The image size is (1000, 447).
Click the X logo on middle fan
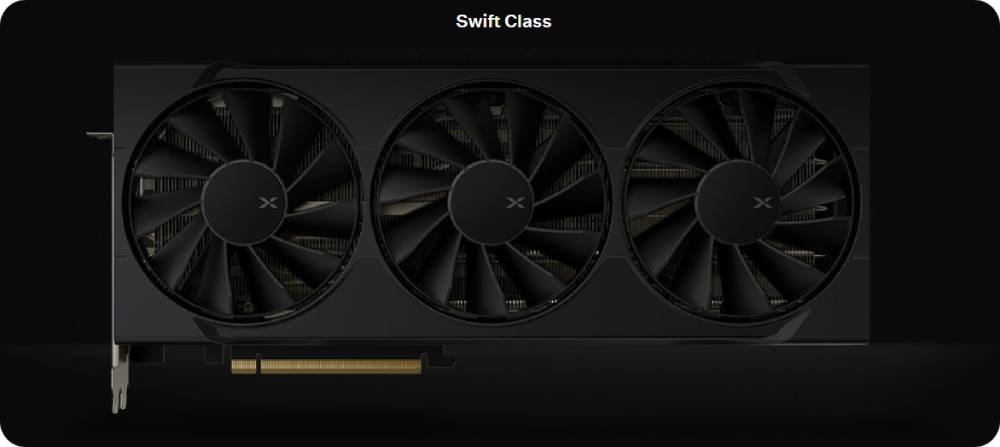pos(515,203)
